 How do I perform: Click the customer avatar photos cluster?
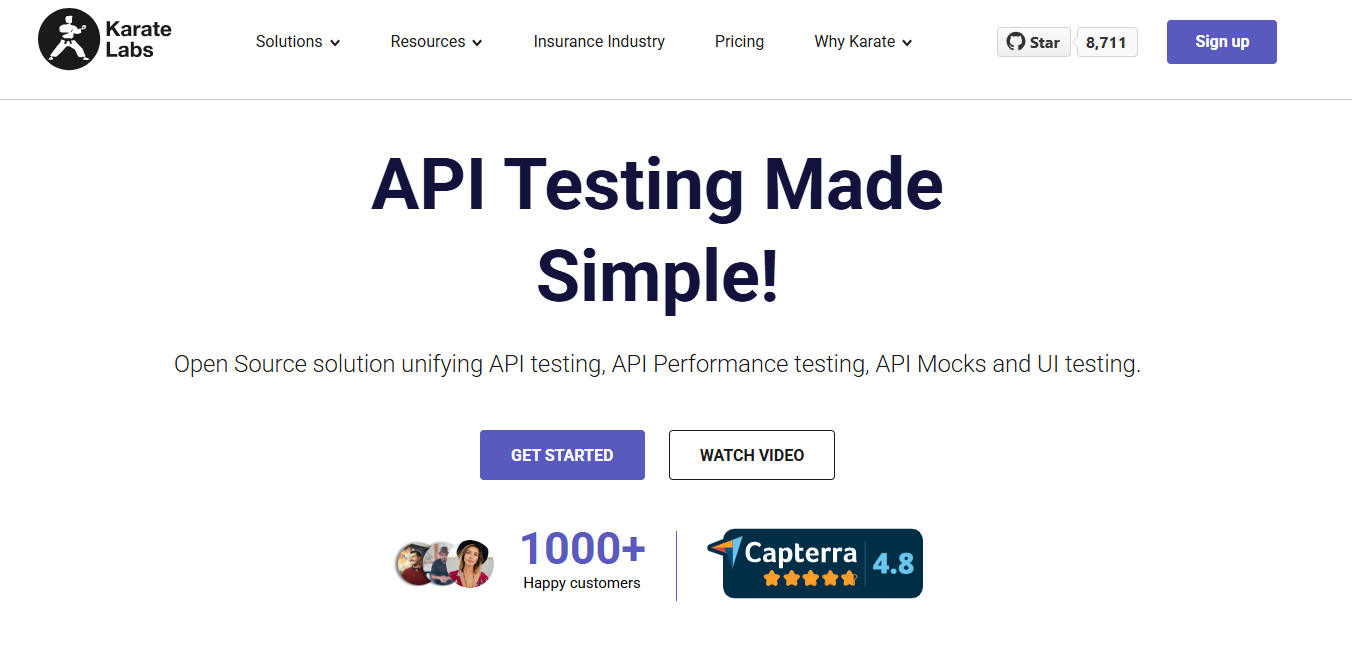(x=443, y=563)
